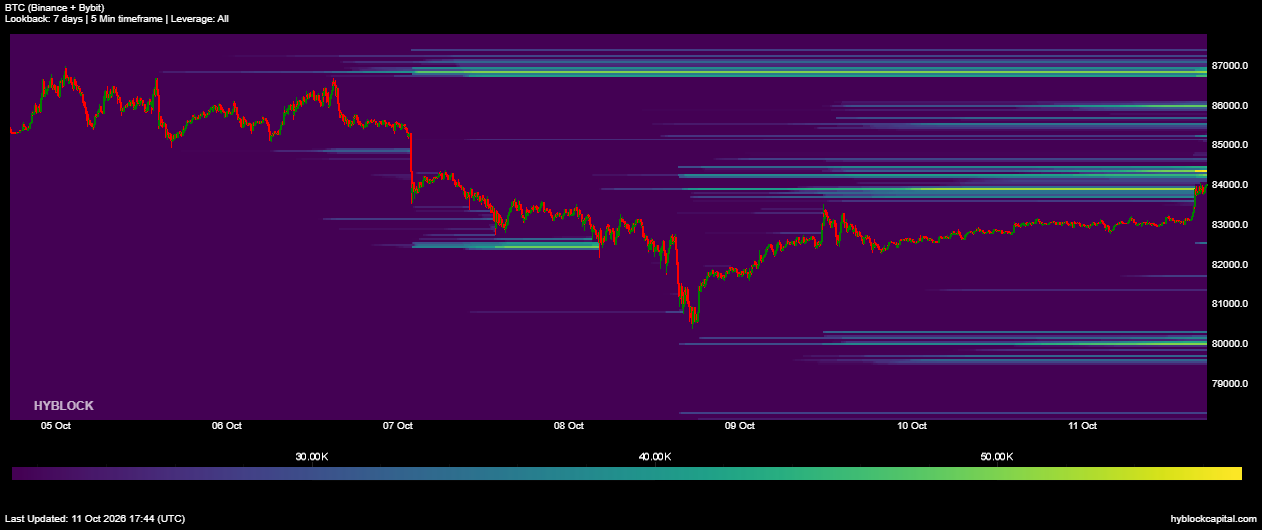This screenshot has width=1262, height=530.
Task: Click the 80000.0 price axis label
Action: [x=1230, y=344]
